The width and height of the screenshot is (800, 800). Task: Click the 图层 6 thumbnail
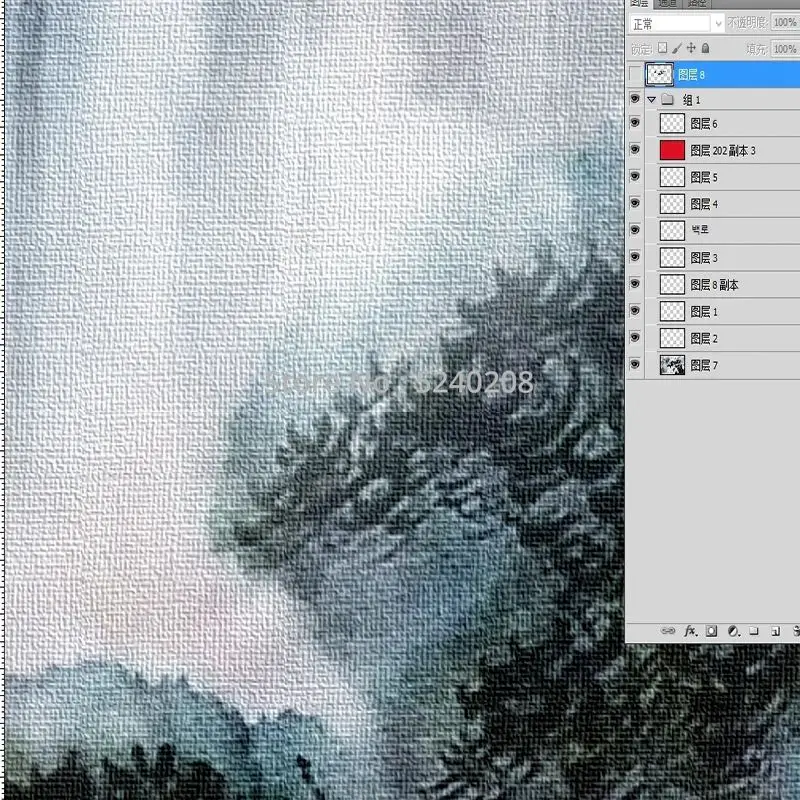(x=672, y=123)
